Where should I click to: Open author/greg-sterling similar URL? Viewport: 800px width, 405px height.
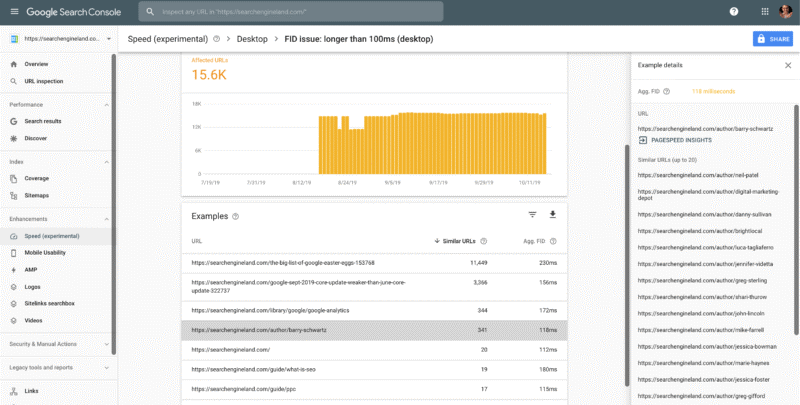click(x=702, y=281)
